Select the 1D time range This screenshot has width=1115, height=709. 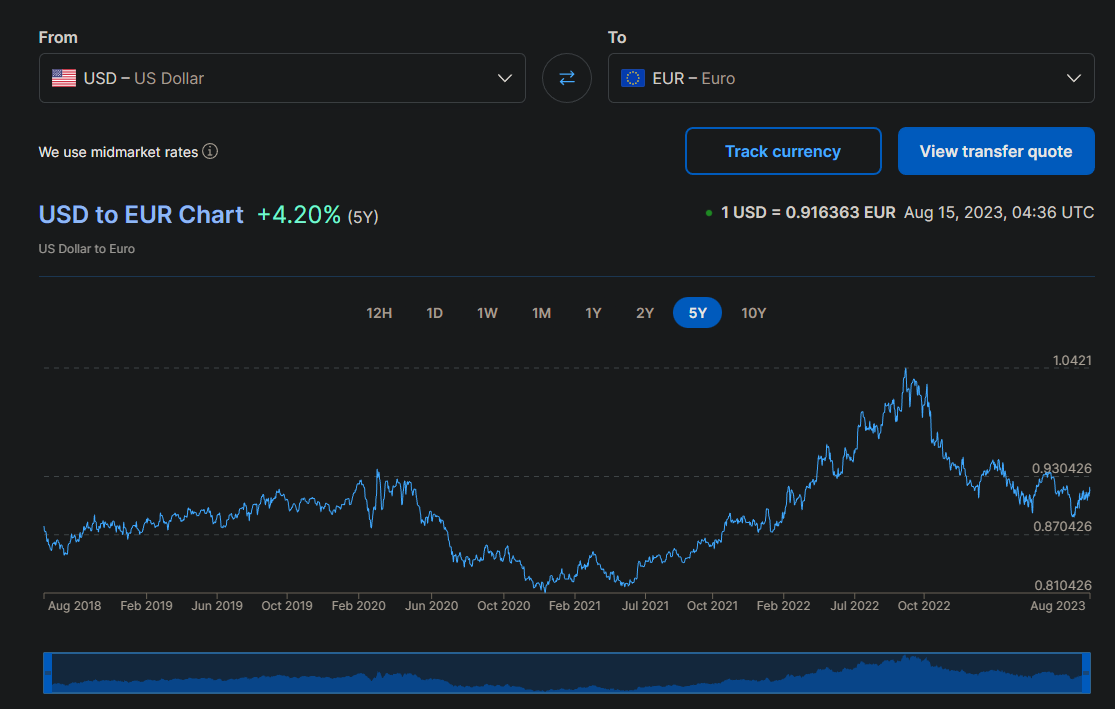tap(434, 313)
